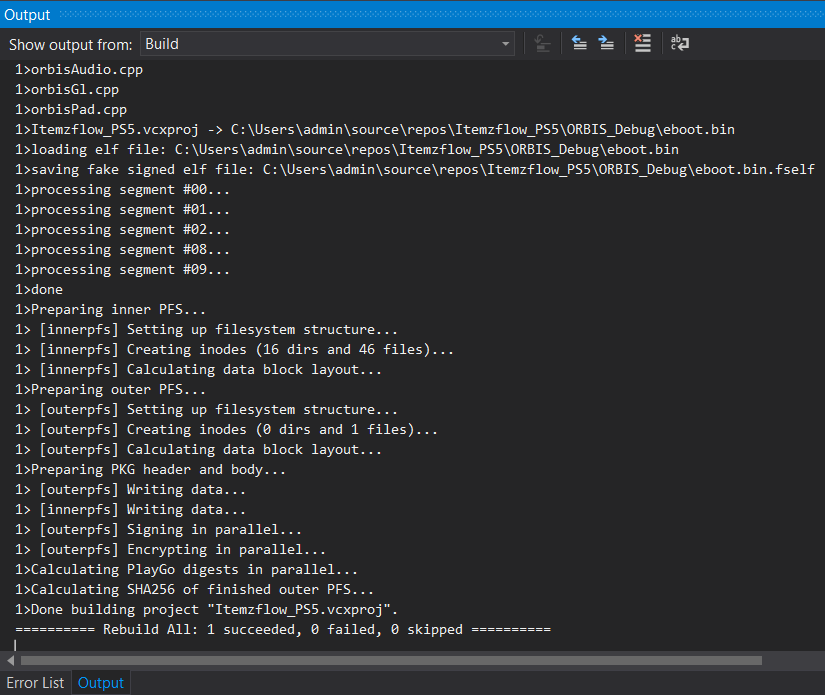Click the horizontal scrollbar thumb
The height and width of the screenshot is (695, 825).
(391, 660)
